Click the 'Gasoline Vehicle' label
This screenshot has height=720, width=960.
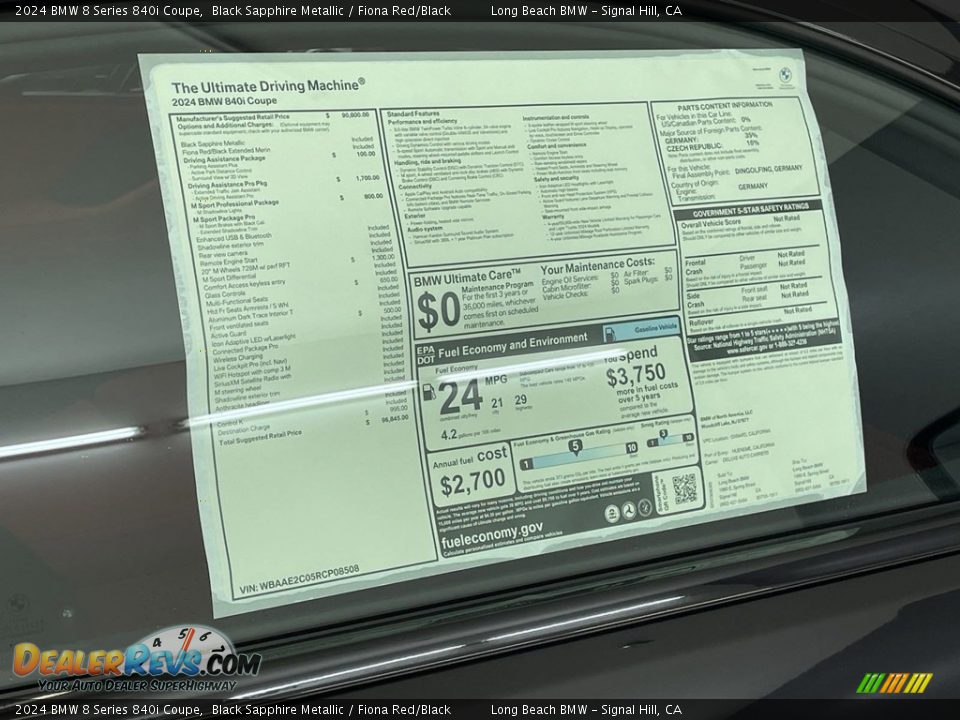[x=655, y=329]
